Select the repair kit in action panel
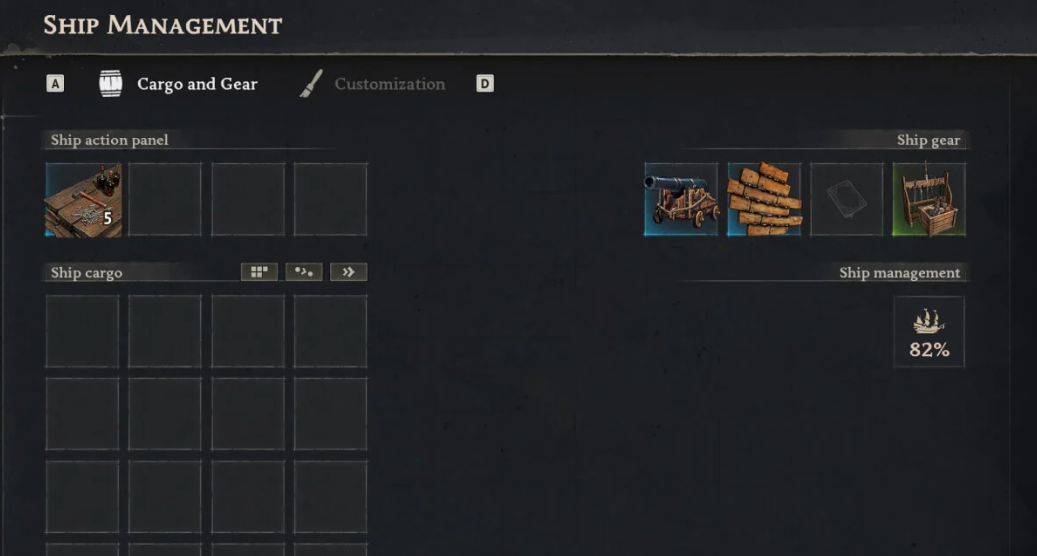 [83, 200]
